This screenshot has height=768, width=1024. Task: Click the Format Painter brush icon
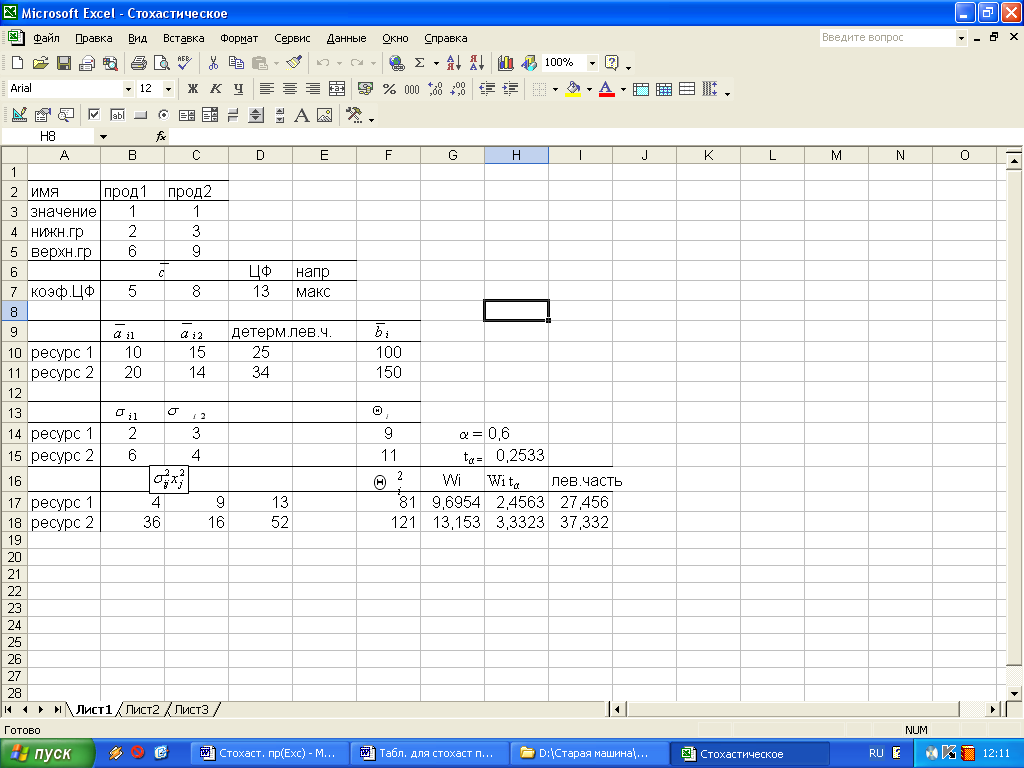pos(295,63)
